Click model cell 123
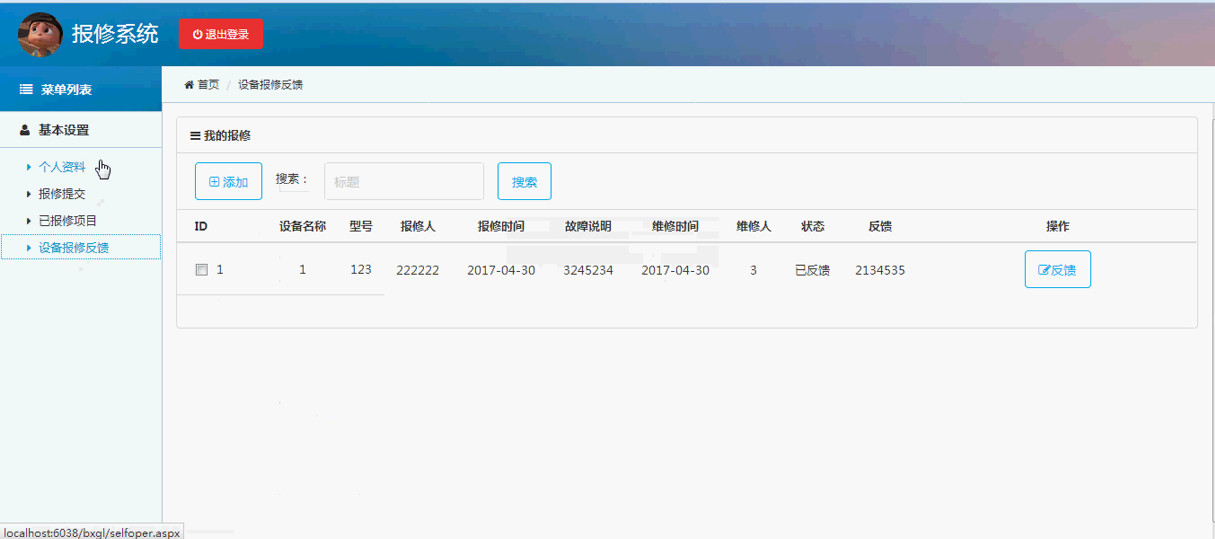 click(x=361, y=270)
